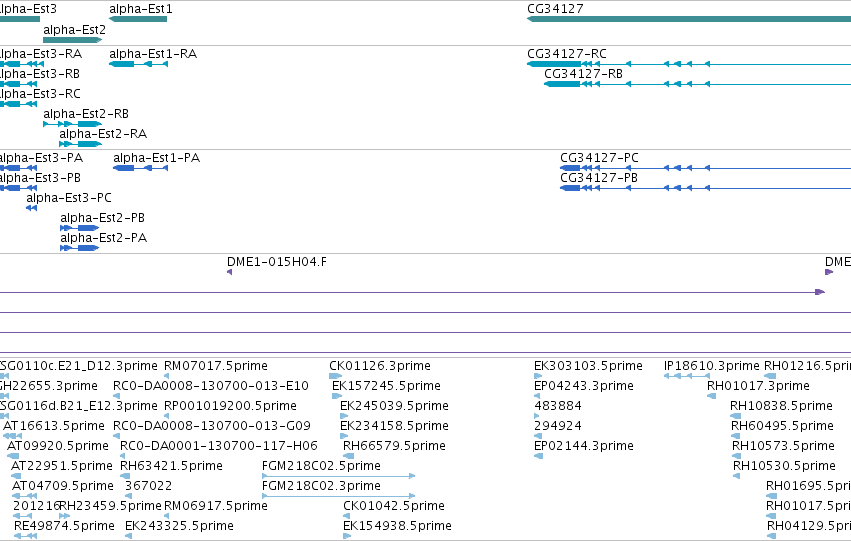This screenshot has width=851, height=541.
Task: Select the IP18610.3prime EST feature
Action: tap(687, 376)
